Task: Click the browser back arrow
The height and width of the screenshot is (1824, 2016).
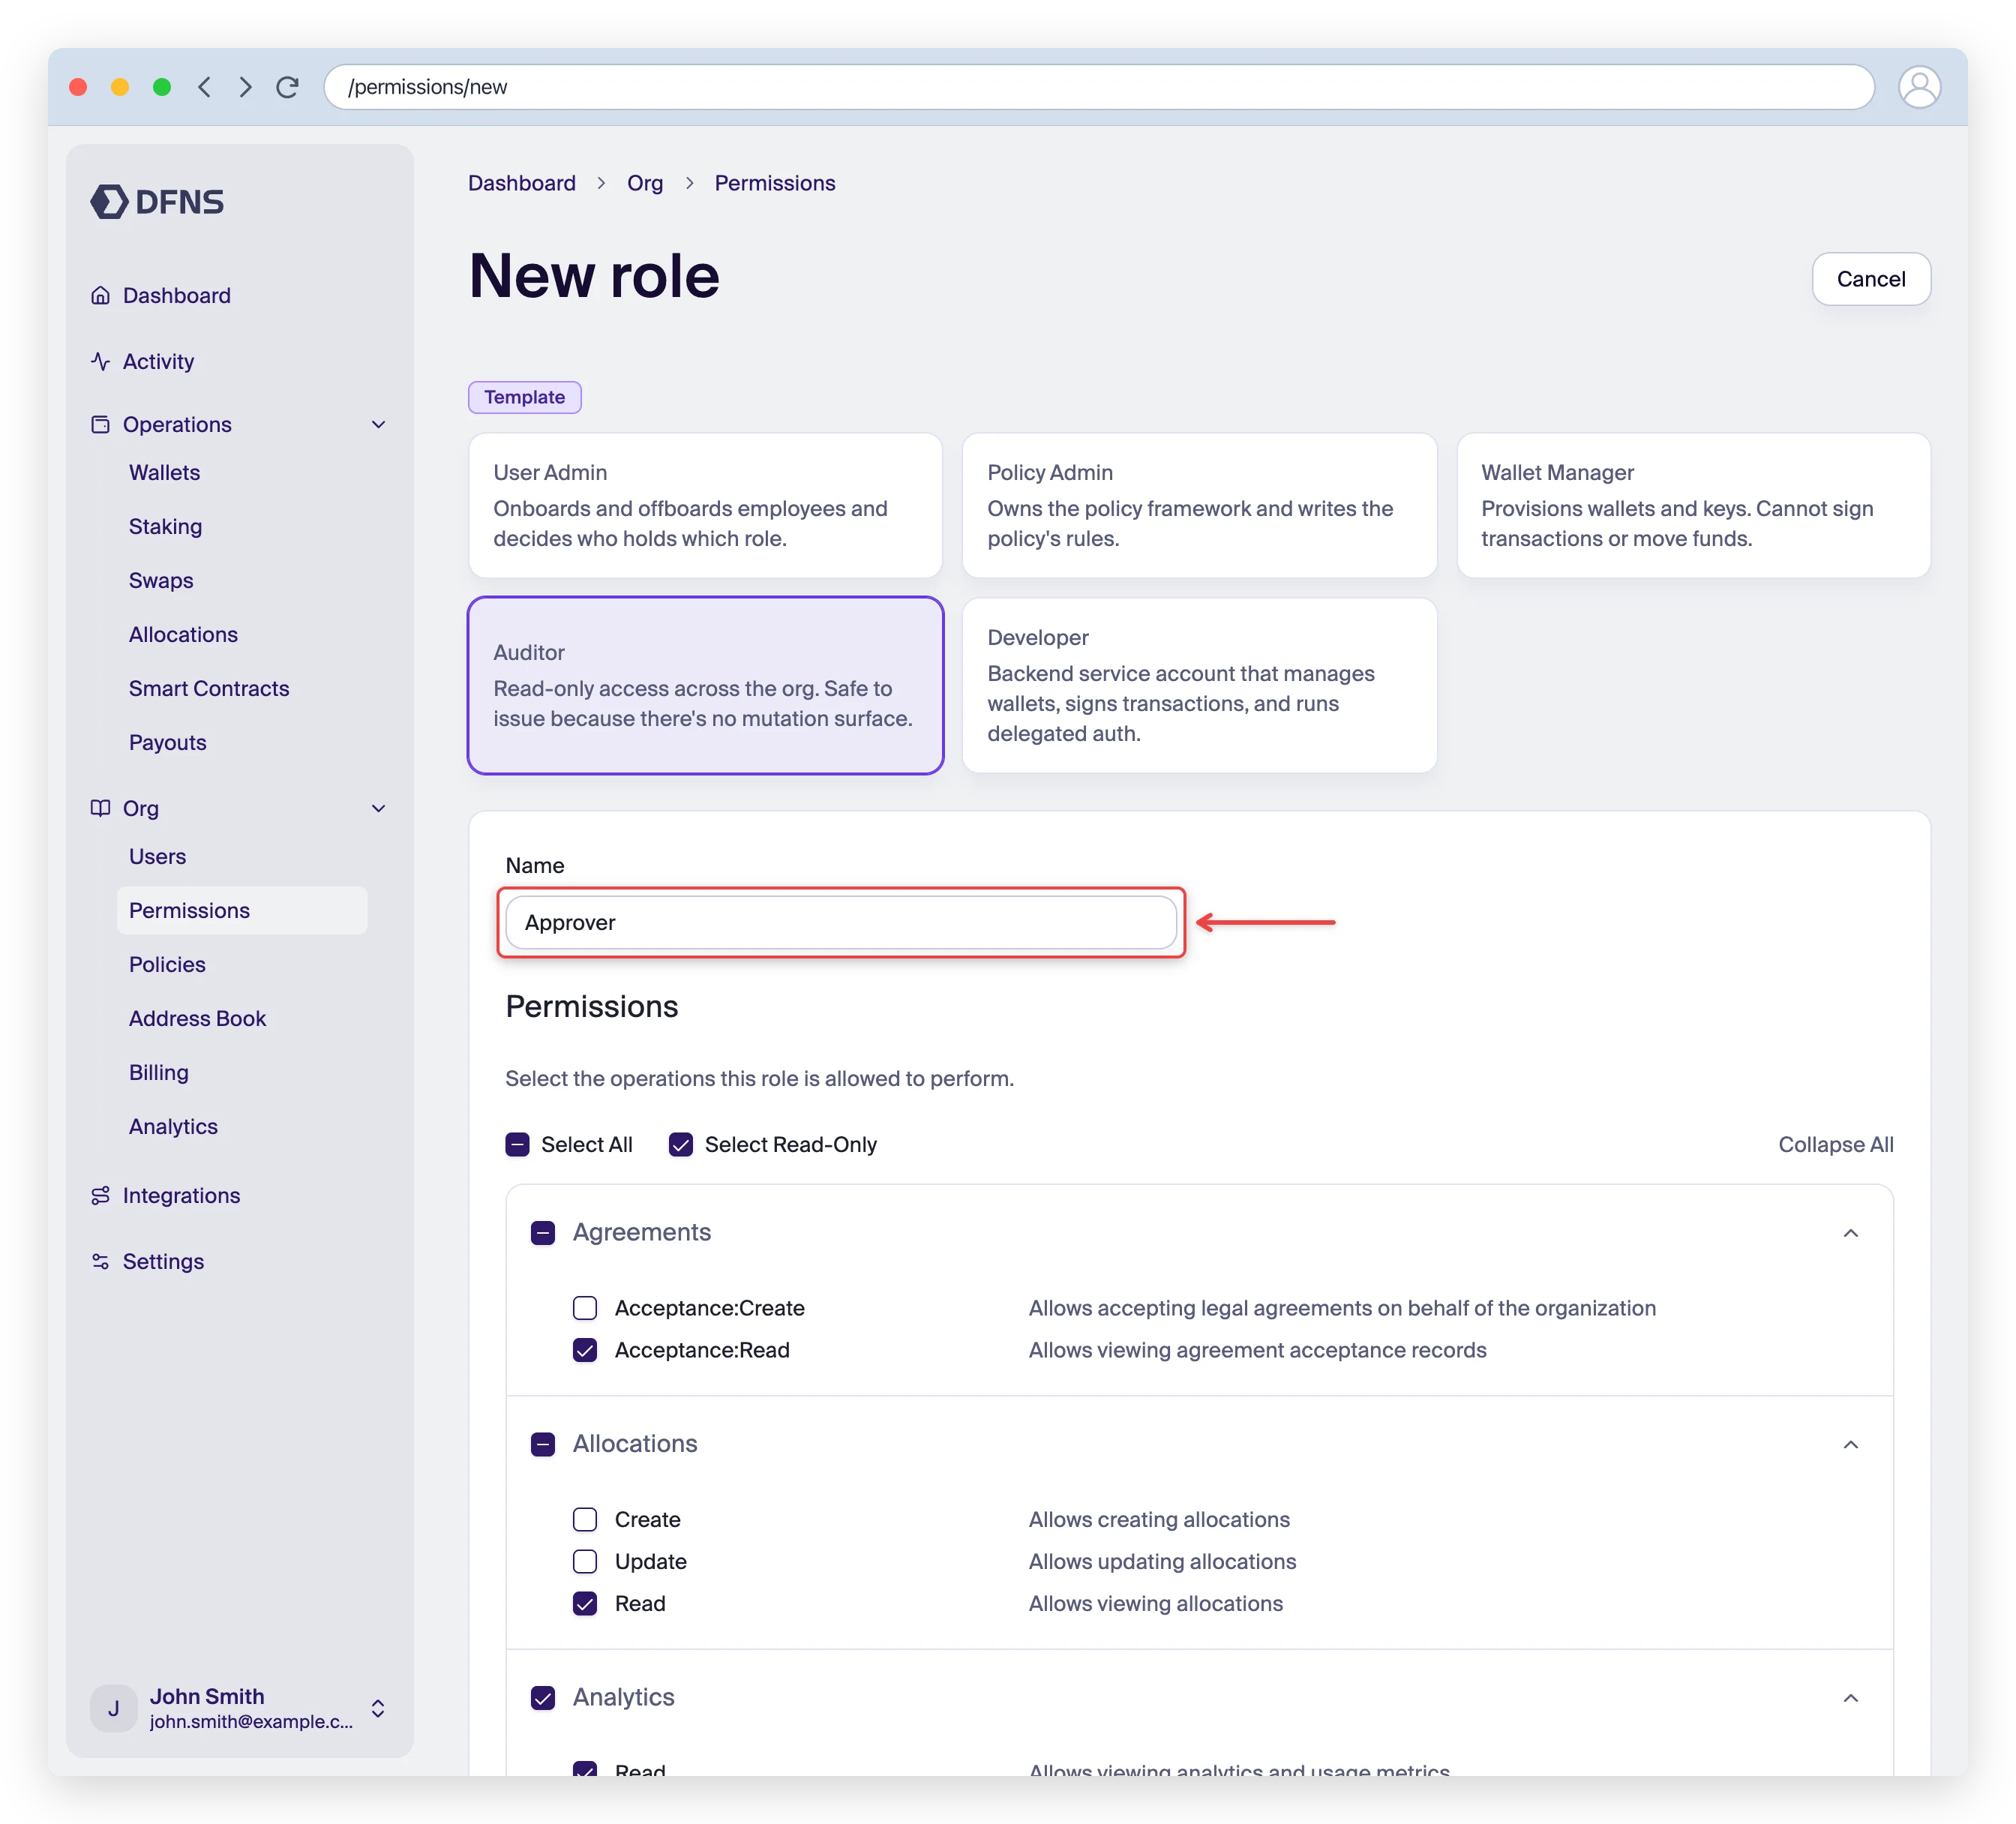Action: pos(204,87)
